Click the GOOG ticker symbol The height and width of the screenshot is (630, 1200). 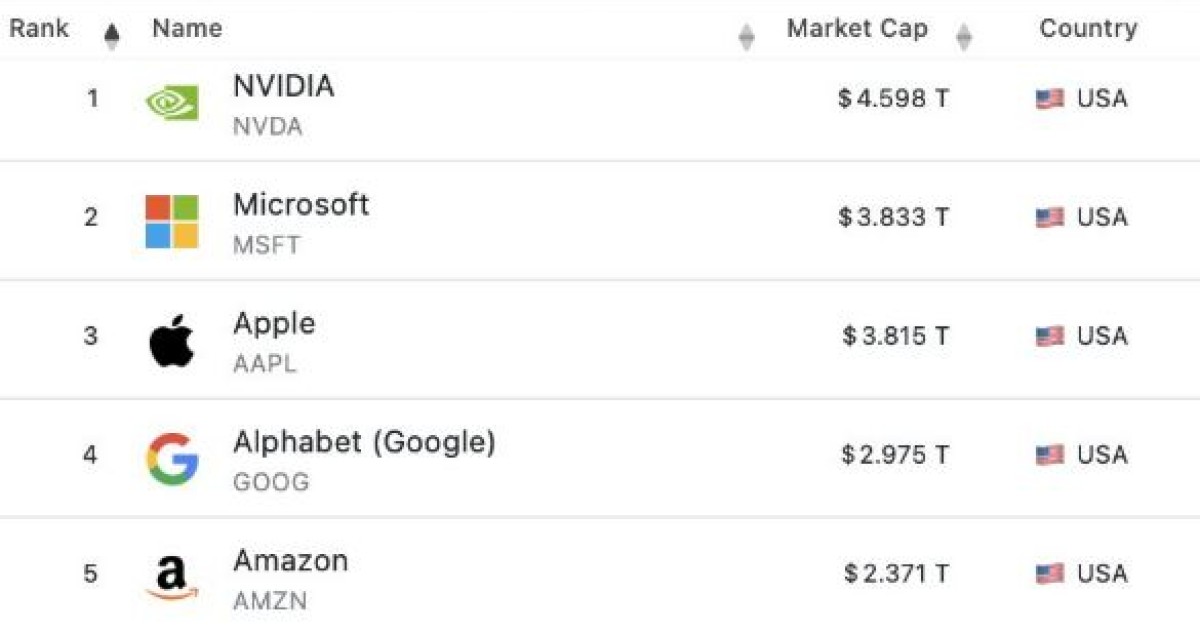271,482
